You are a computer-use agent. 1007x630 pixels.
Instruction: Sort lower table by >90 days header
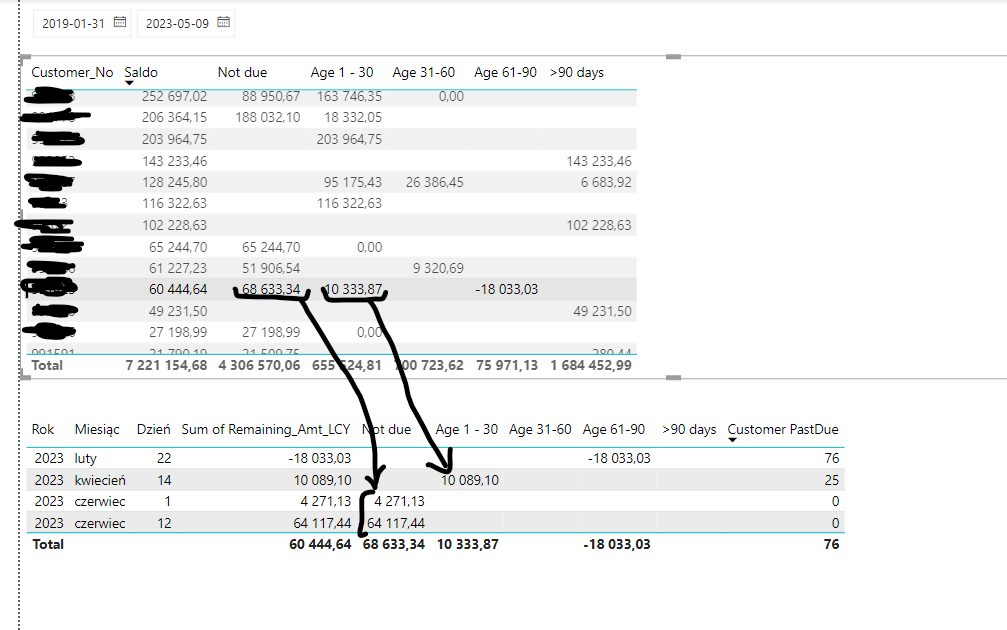tap(689, 429)
